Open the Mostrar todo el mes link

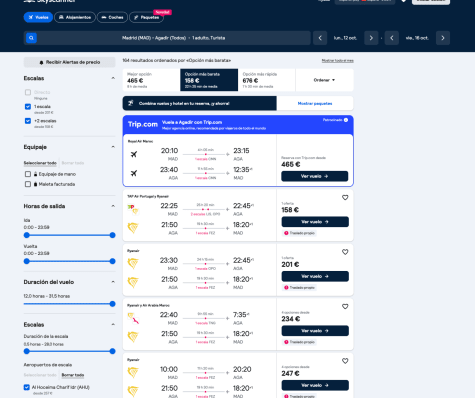coord(338,61)
